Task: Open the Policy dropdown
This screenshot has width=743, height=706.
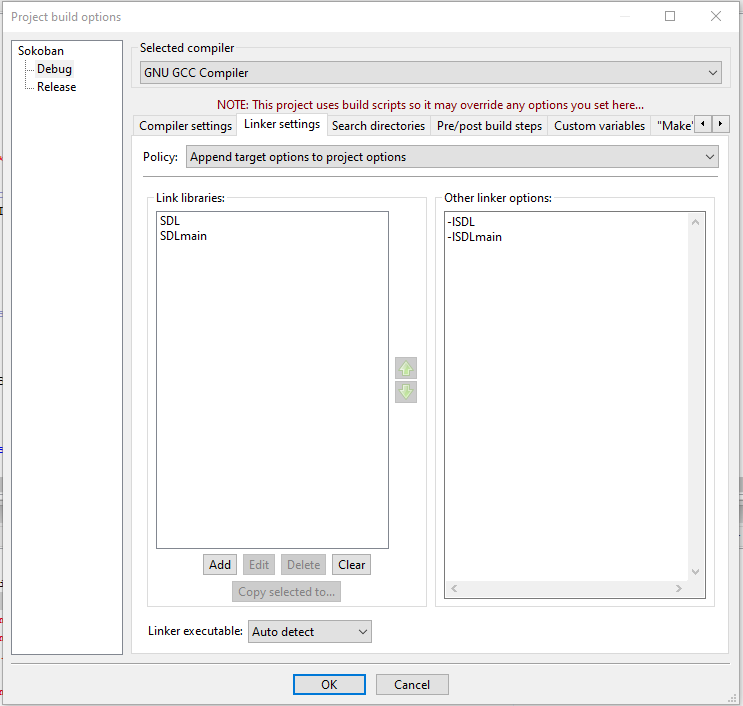Action: pos(452,157)
